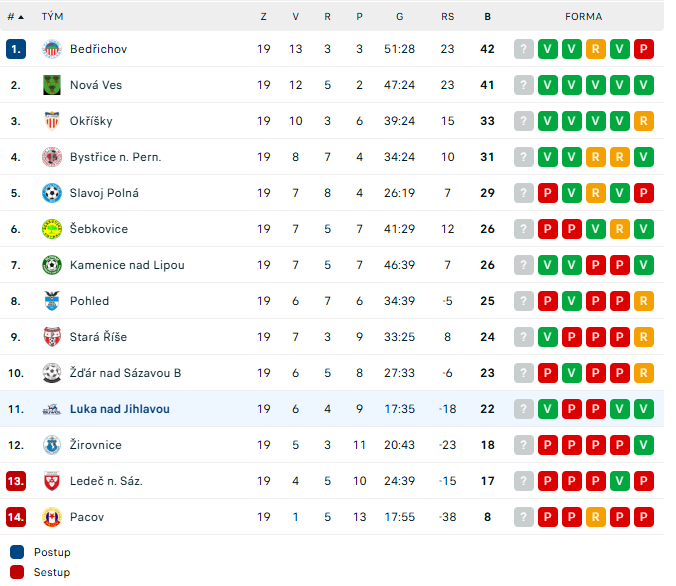Click Bedřichov's unknown next-match question mark badge
Image resolution: width=676 pixels, height=586 pixels.
(x=524, y=49)
